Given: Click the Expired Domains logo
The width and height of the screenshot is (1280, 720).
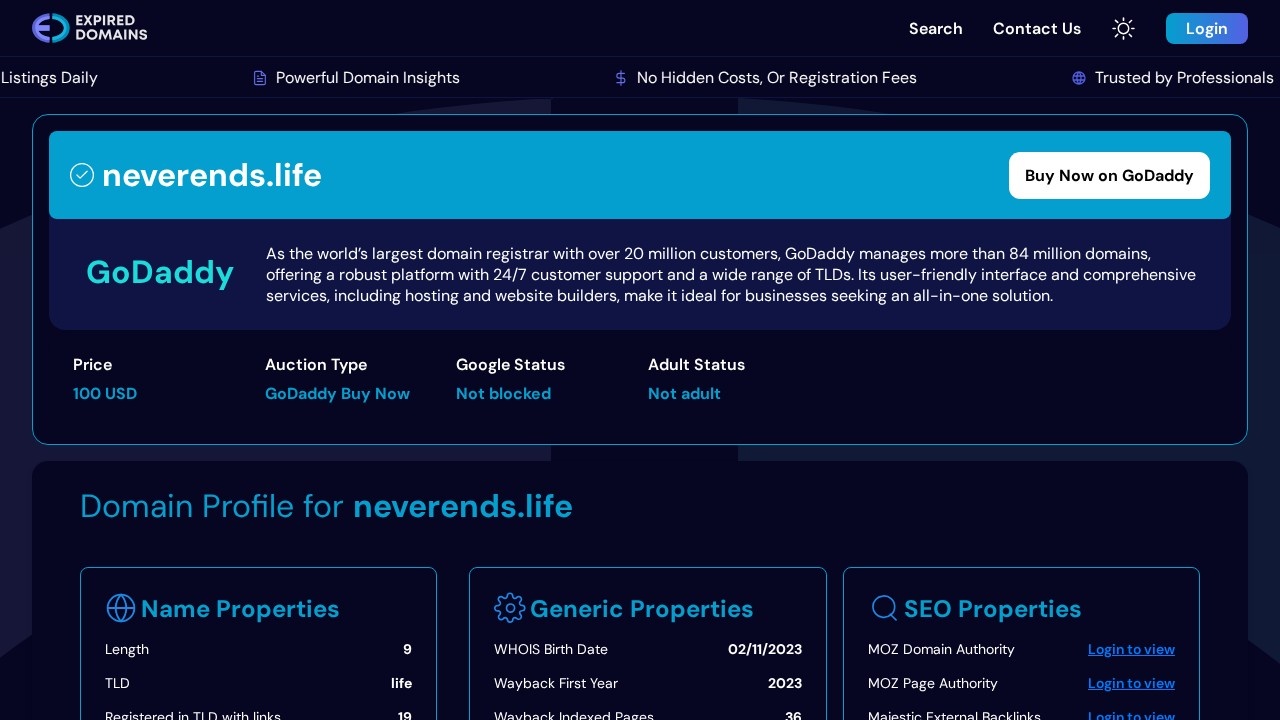Looking at the screenshot, I should [89, 28].
